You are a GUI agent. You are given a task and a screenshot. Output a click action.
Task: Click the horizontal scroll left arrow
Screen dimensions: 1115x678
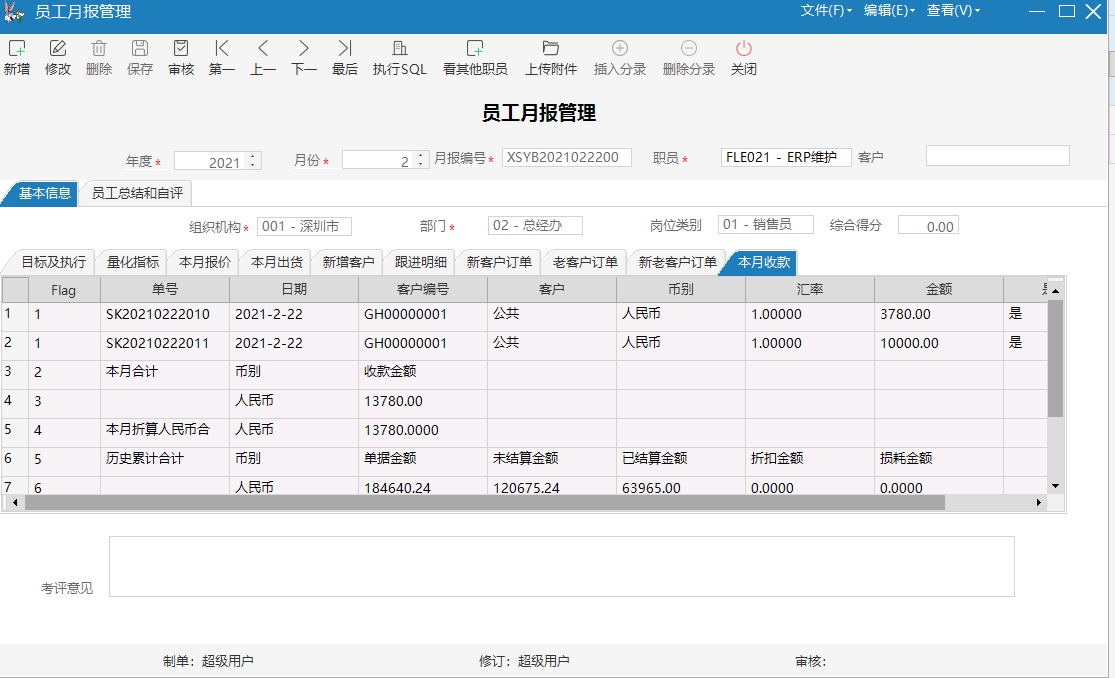pos(15,502)
